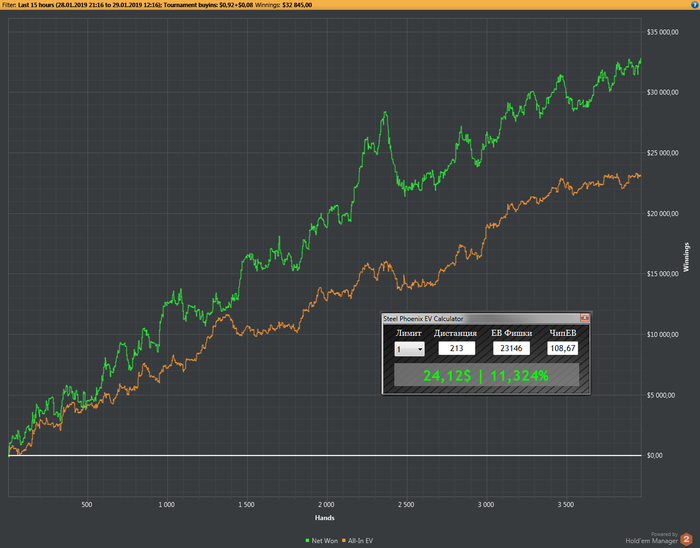Image resolution: width=700 pixels, height=548 pixels.
Task: Click the 2 500 hands axis tick label
Action: [x=406, y=504]
